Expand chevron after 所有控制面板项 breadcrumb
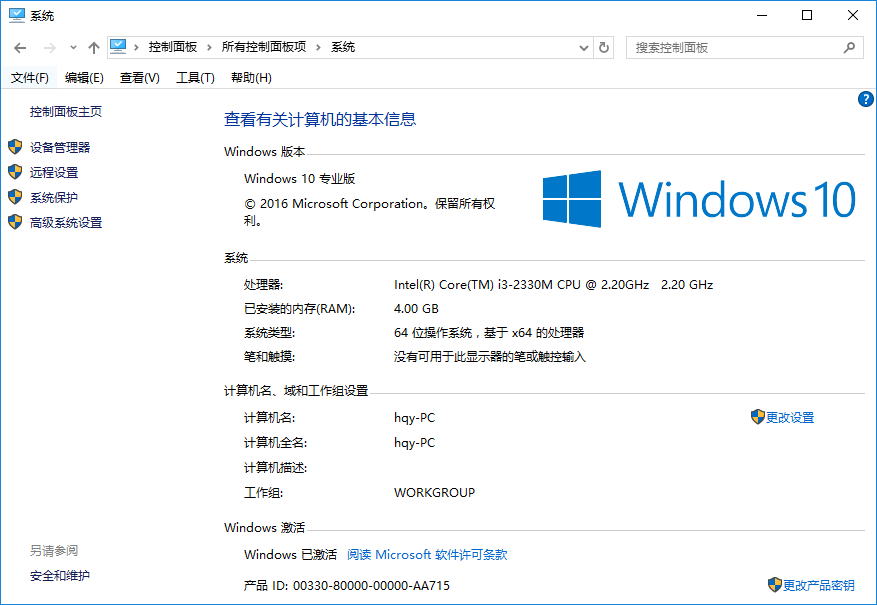The height and width of the screenshot is (605, 877). point(318,48)
